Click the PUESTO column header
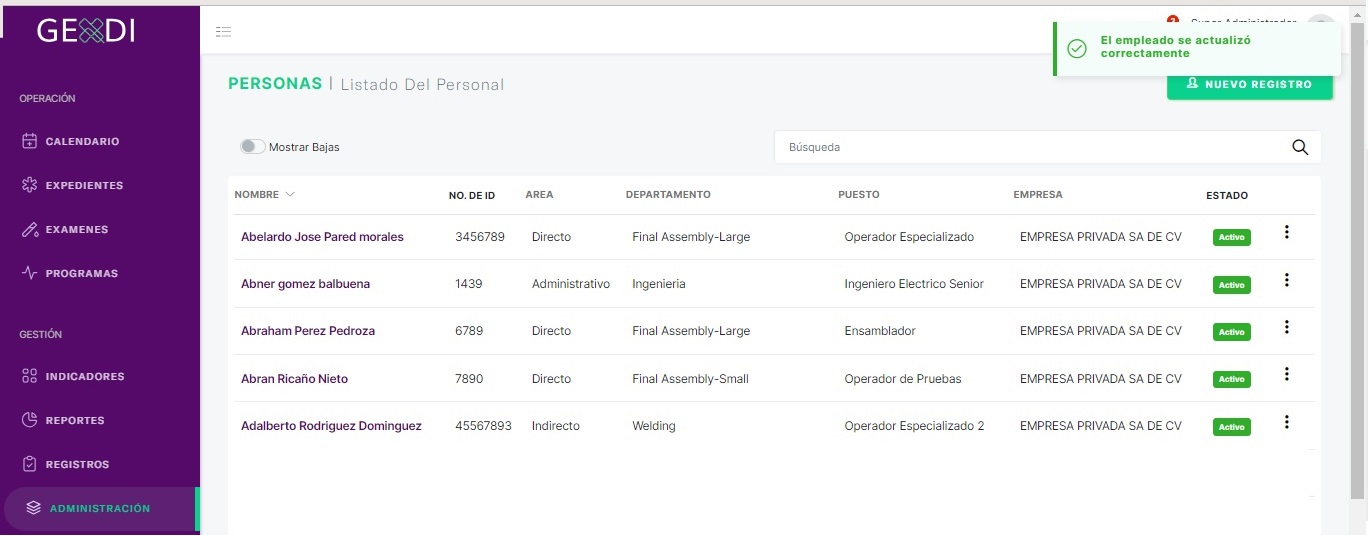 pos(859,195)
